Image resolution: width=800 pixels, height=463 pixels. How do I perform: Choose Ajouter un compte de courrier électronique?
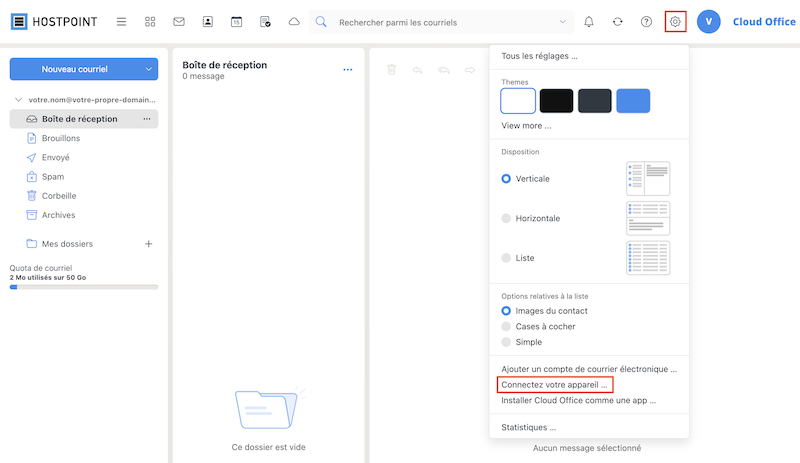(589, 369)
